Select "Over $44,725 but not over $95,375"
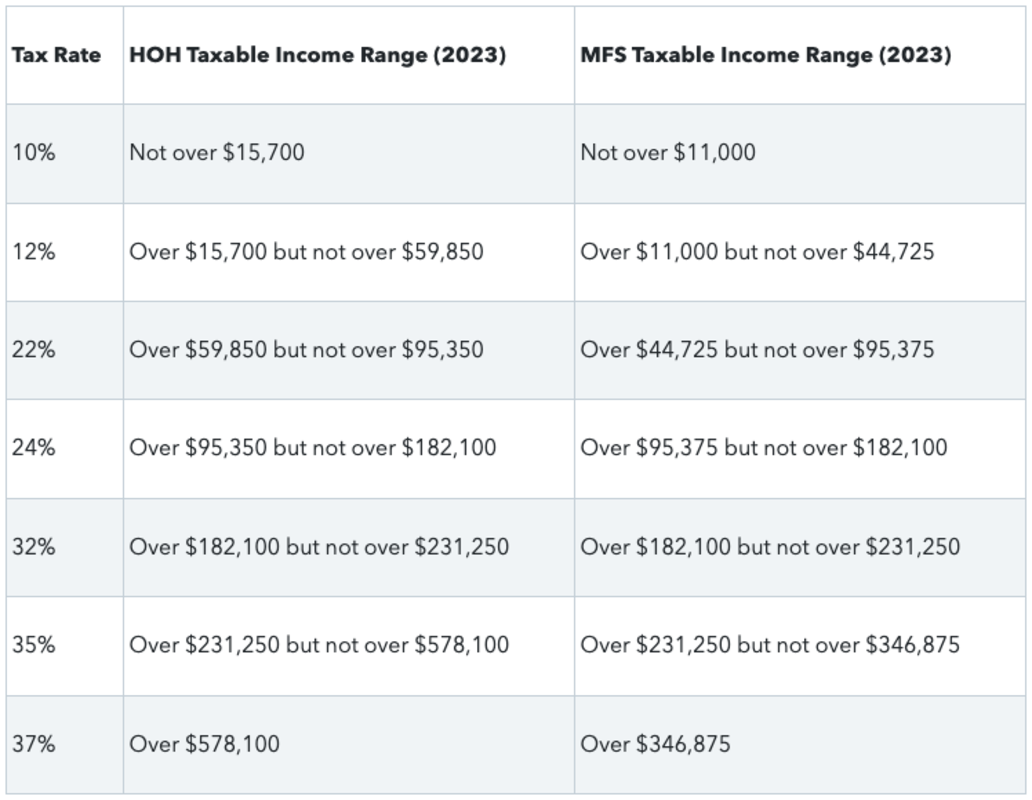The width and height of the screenshot is (1032, 800). (x=757, y=350)
